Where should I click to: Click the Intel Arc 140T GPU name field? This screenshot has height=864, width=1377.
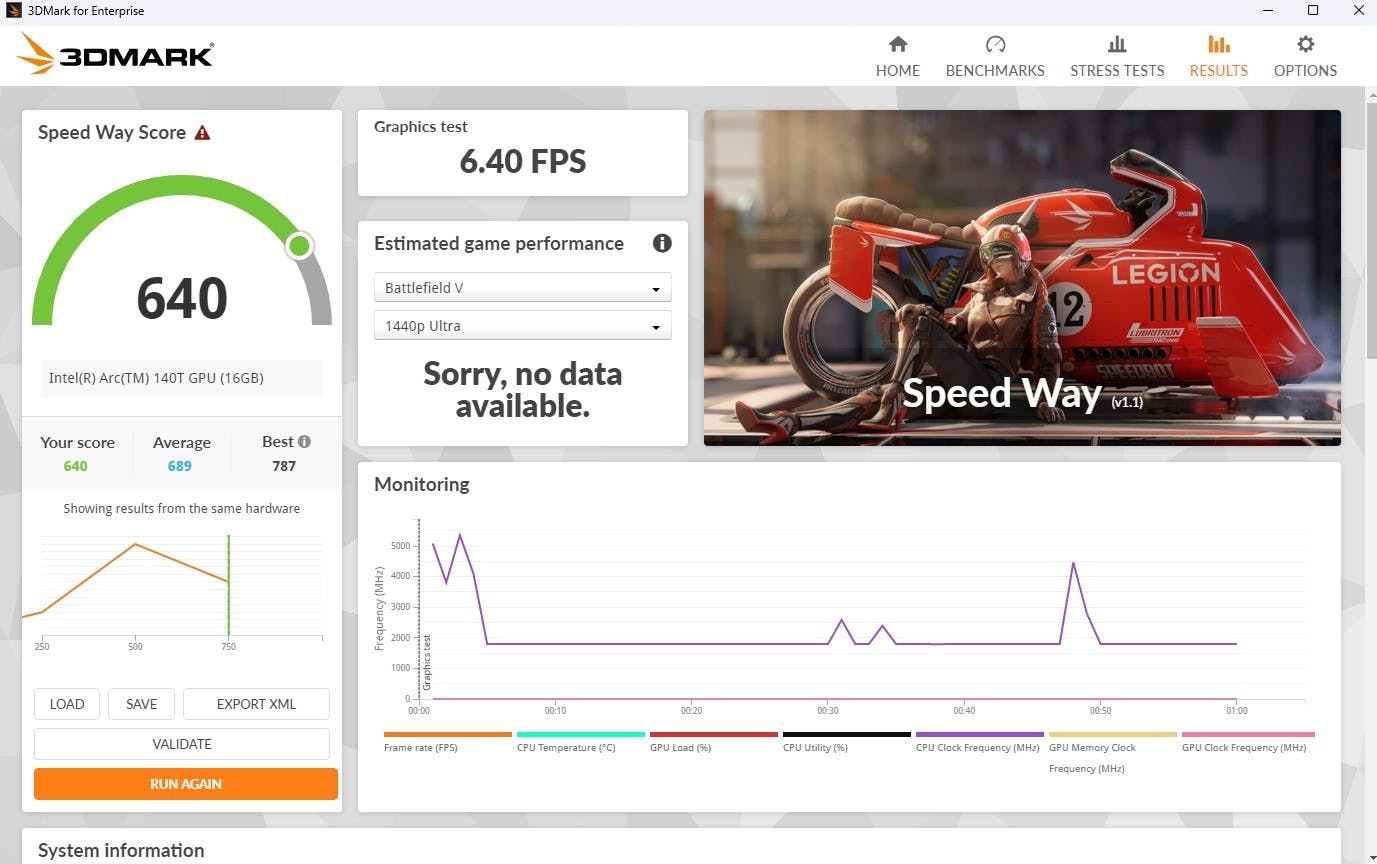pyautogui.click(x=182, y=378)
